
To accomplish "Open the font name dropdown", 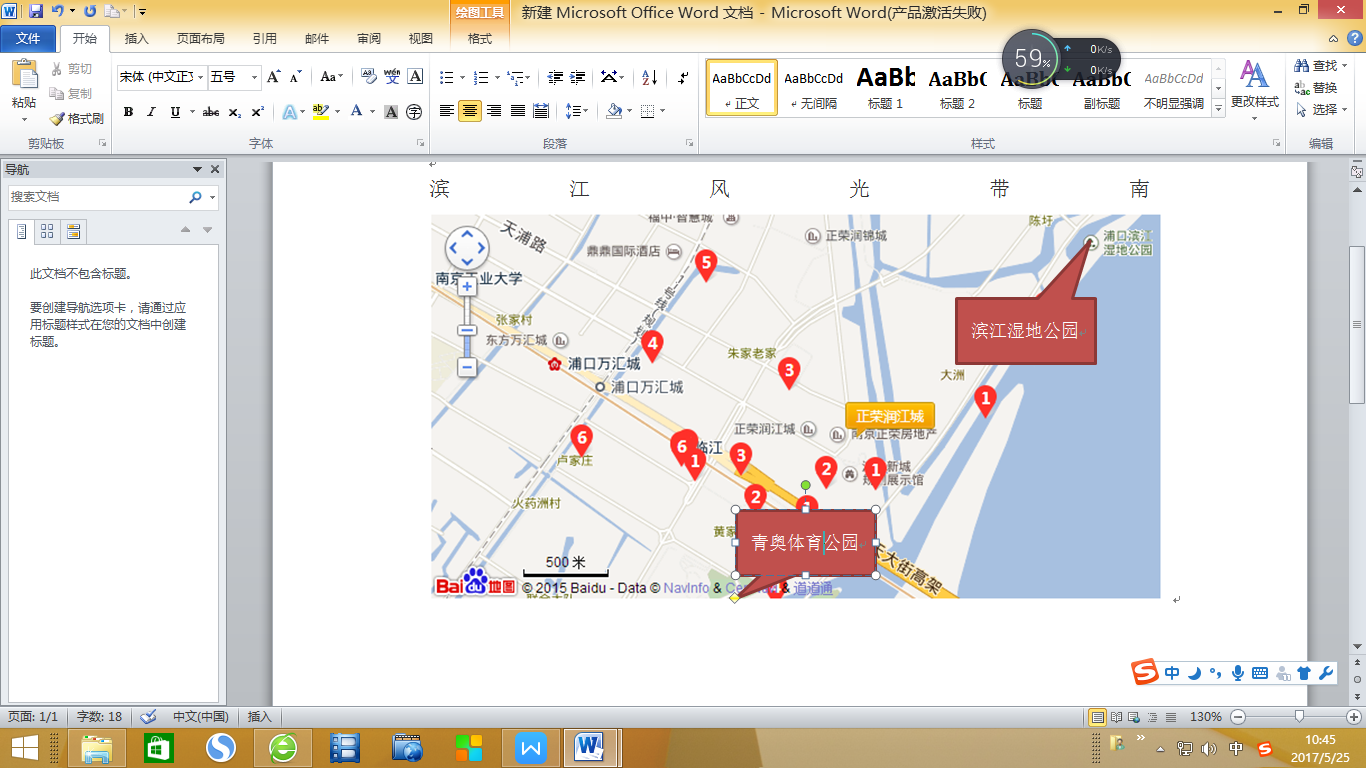I will (x=201, y=77).
